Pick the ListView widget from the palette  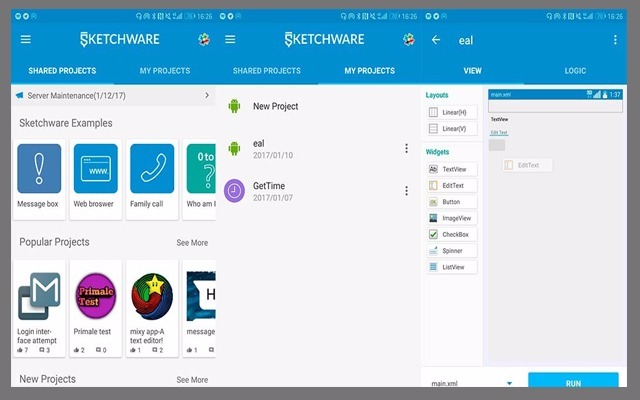point(452,267)
